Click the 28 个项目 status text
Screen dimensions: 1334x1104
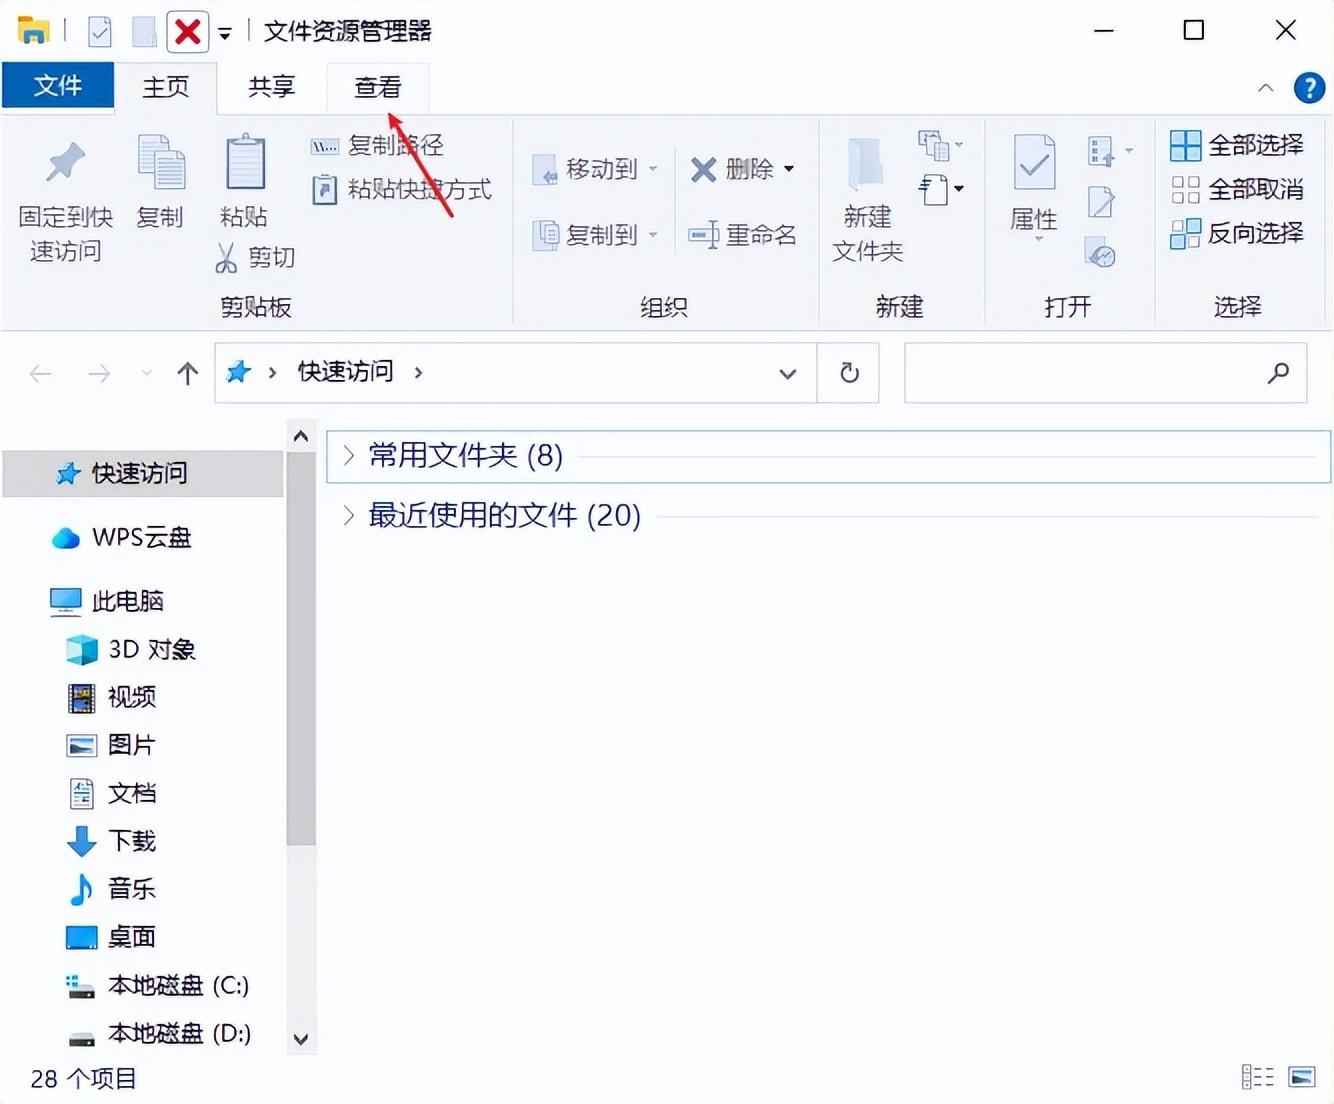pyautogui.click(x=83, y=1079)
